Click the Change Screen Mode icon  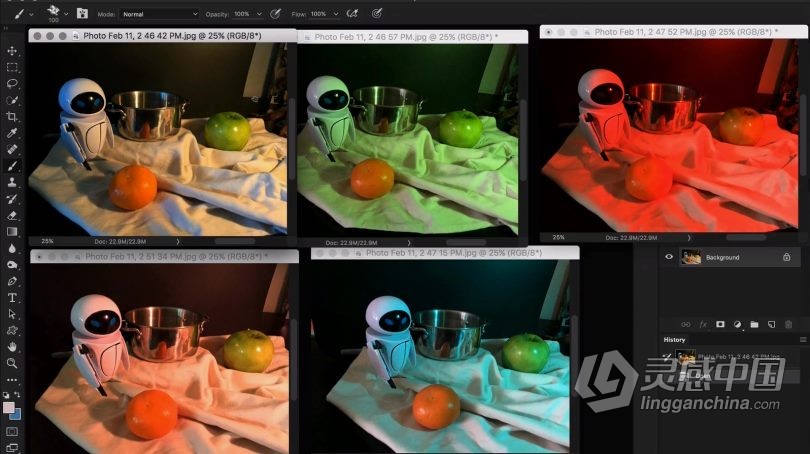pyautogui.click(x=12, y=447)
